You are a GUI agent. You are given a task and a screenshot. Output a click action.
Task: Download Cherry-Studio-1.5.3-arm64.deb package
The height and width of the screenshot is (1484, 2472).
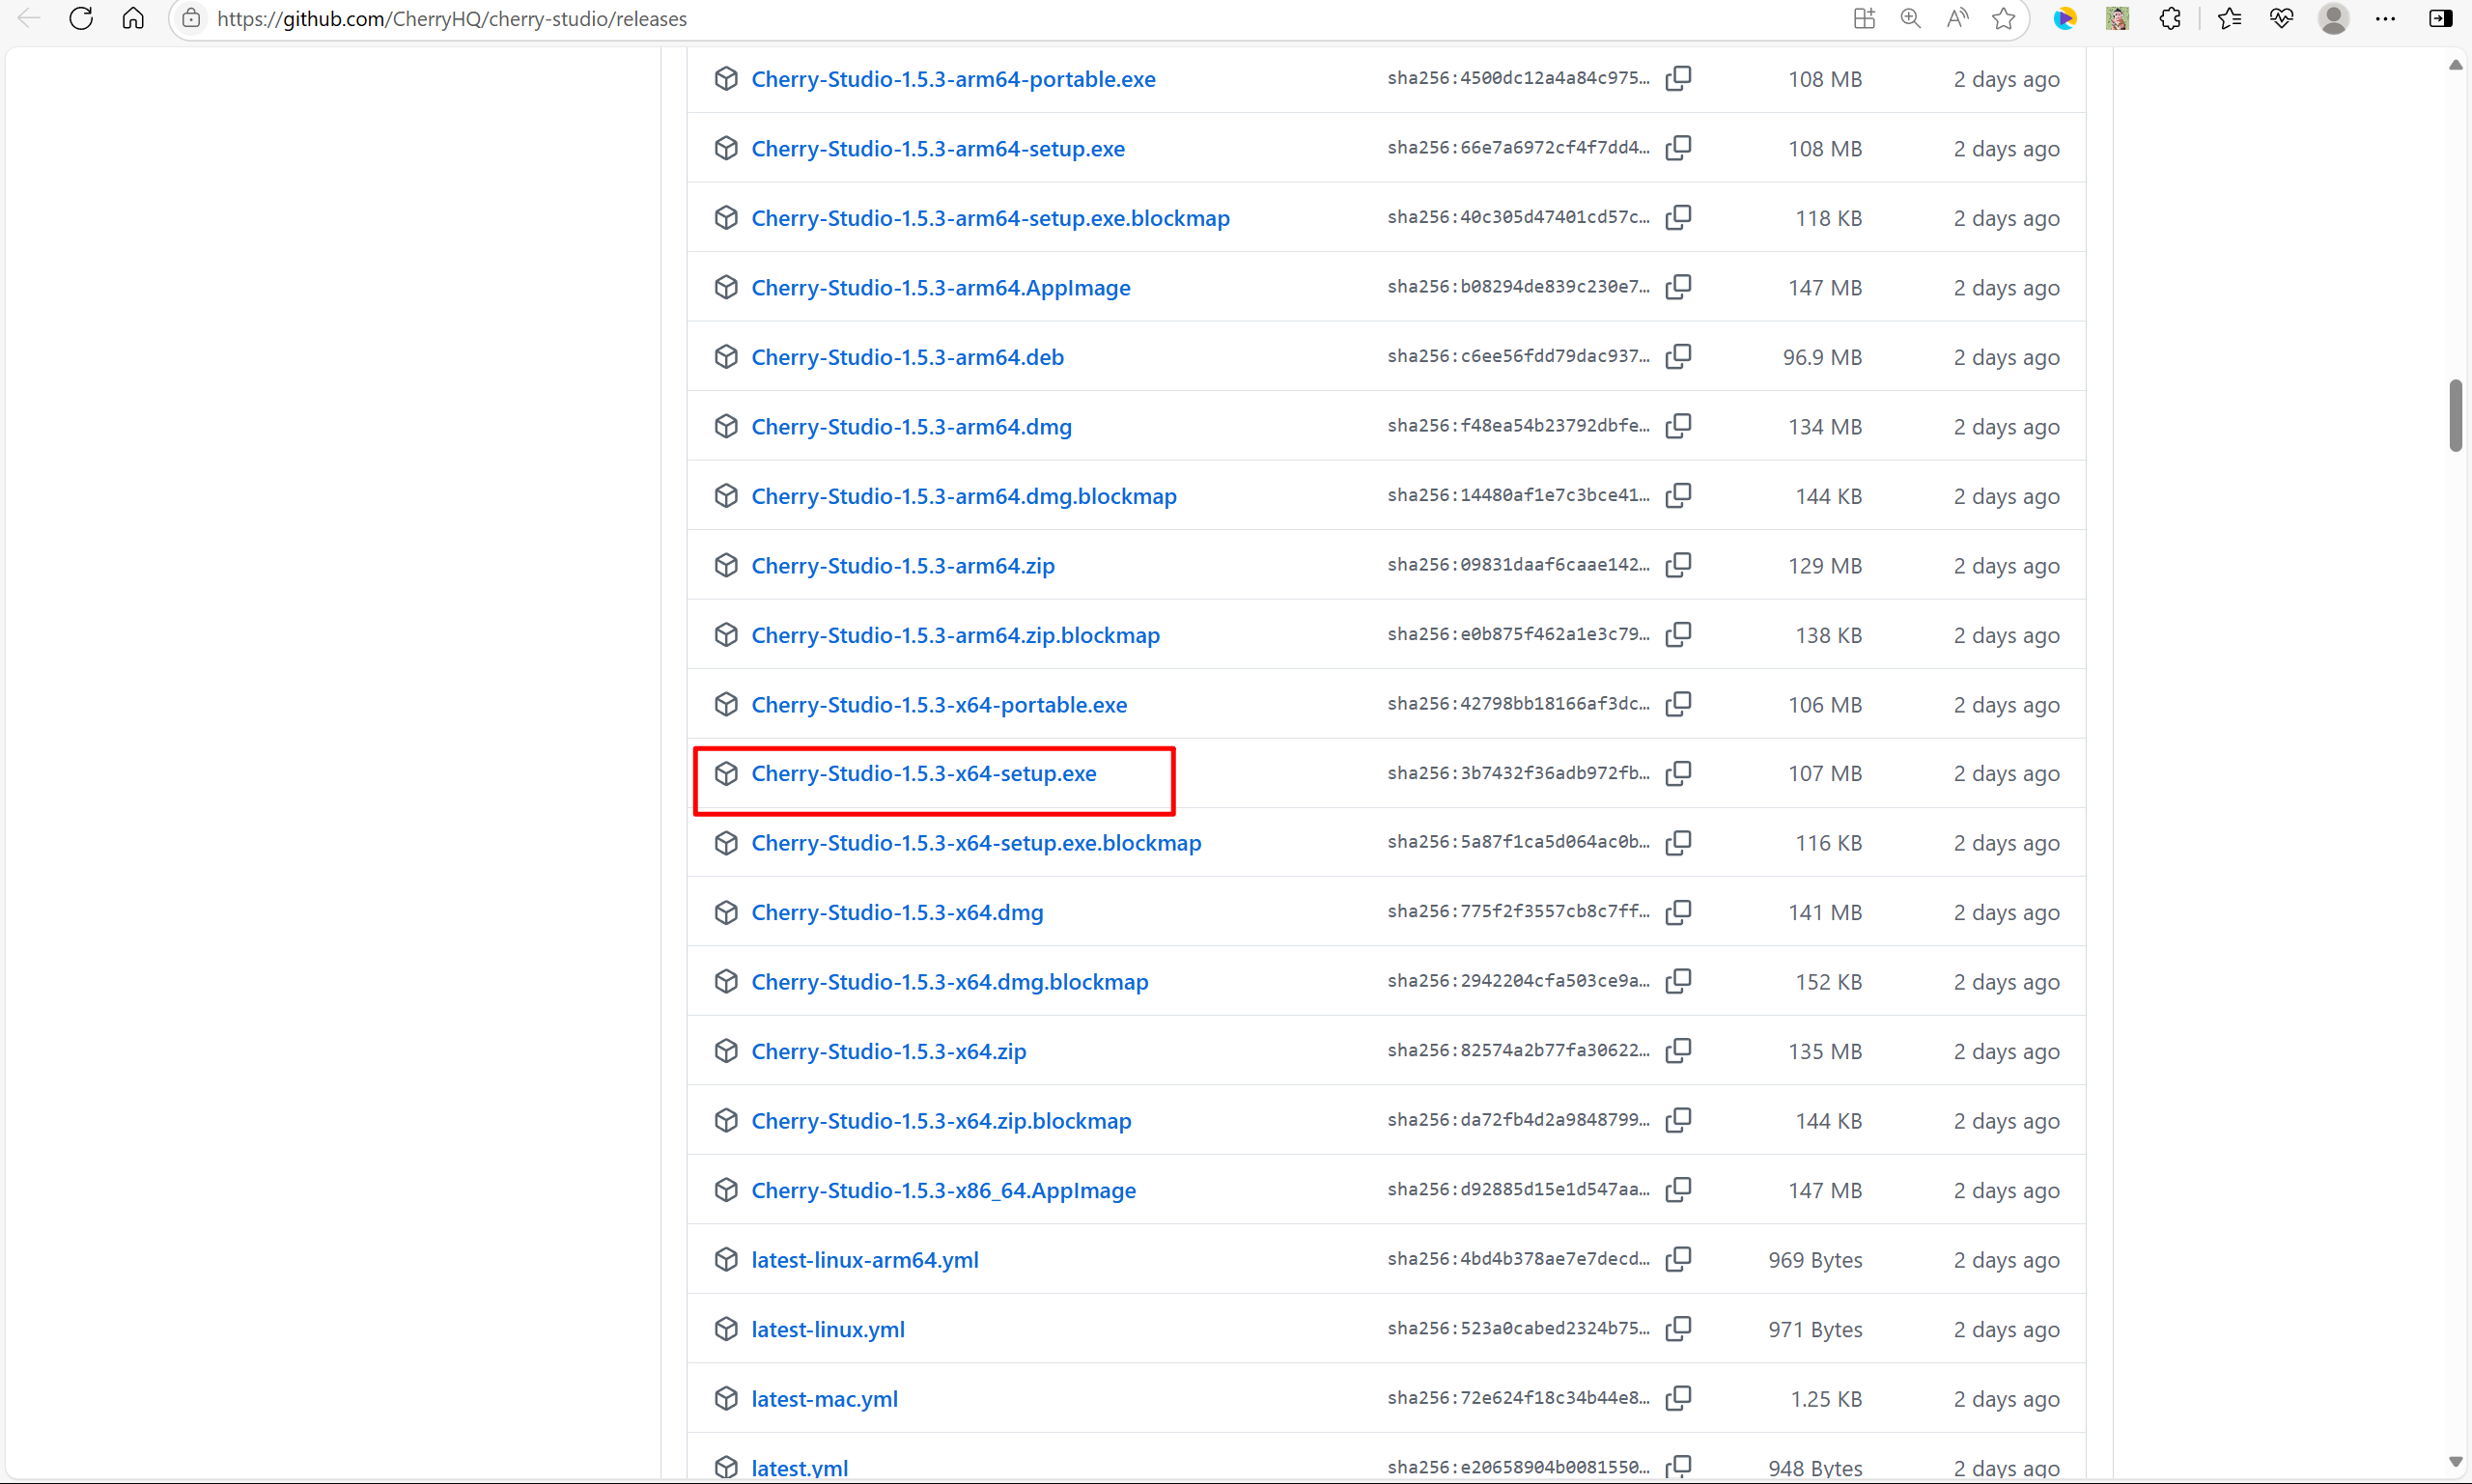click(x=907, y=357)
